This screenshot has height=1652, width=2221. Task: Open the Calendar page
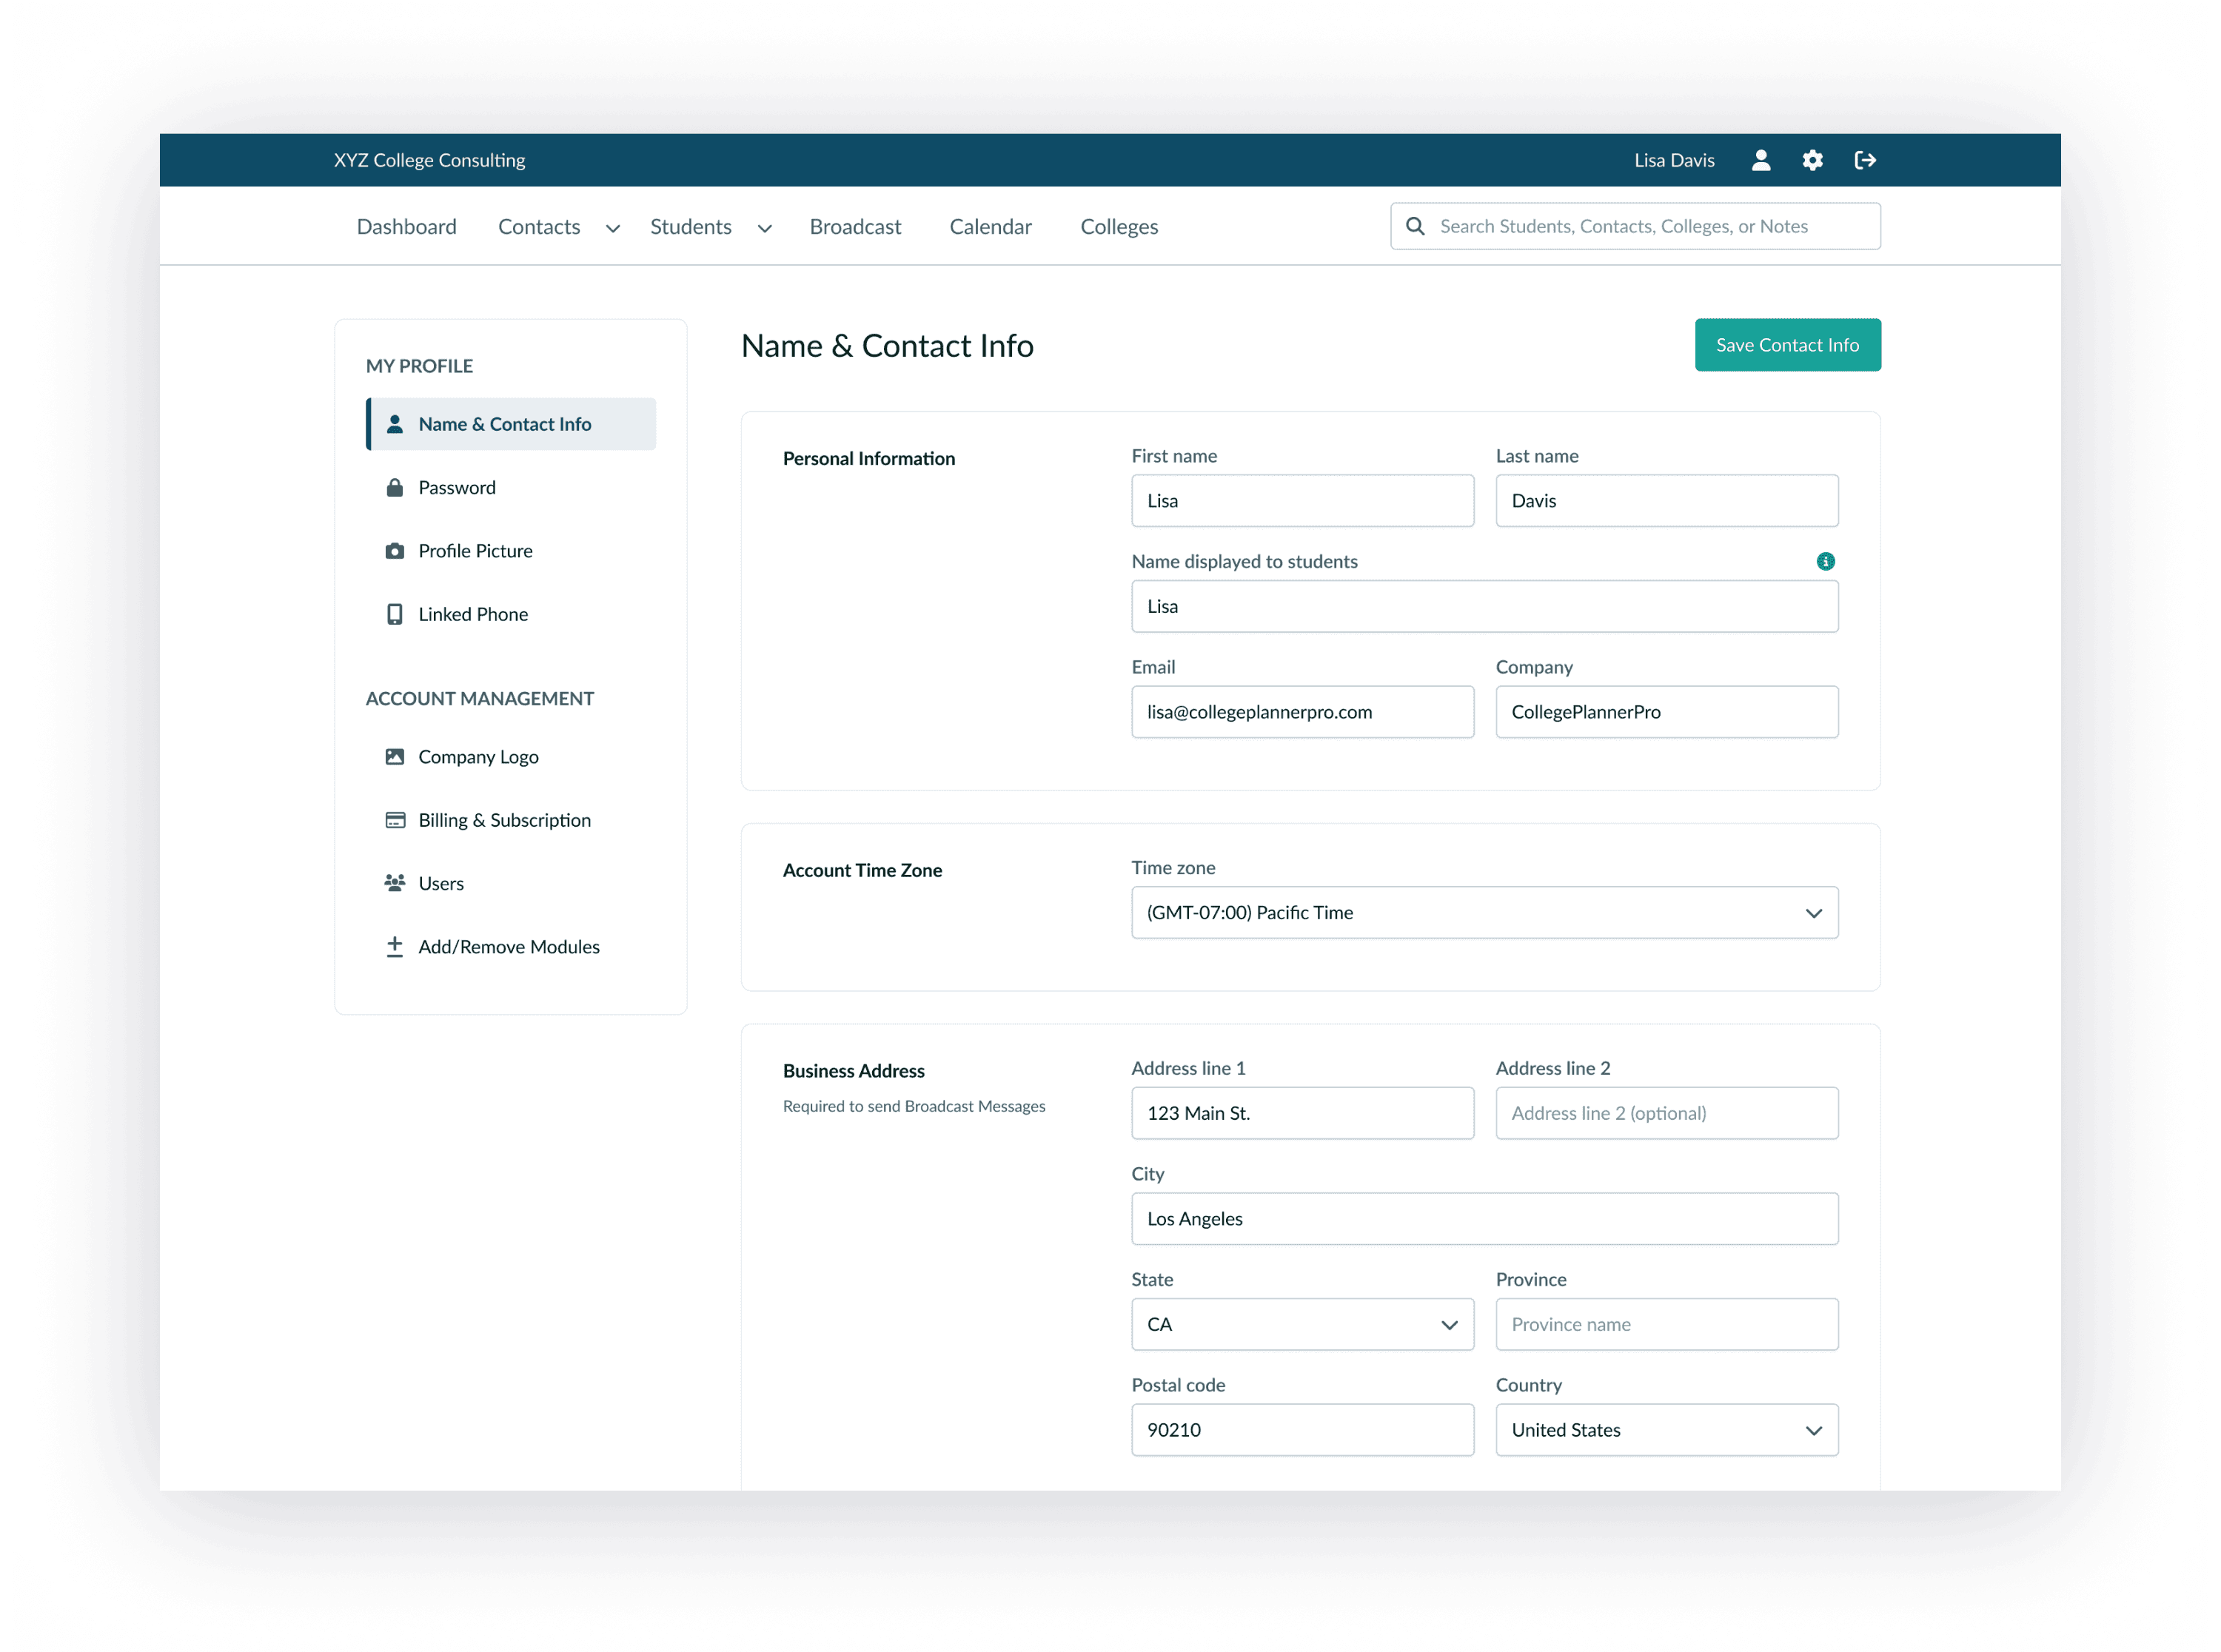click(990, 227)
